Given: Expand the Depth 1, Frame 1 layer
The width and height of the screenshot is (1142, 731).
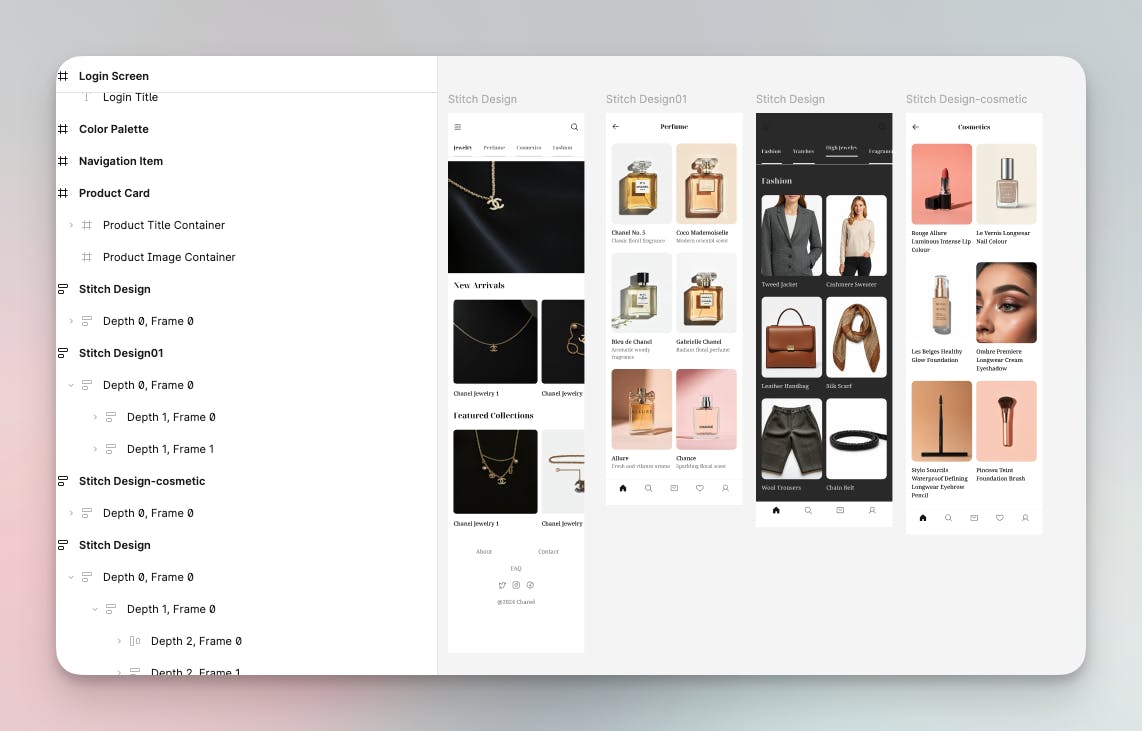Looking at the screenshot, I should [95, 449].
